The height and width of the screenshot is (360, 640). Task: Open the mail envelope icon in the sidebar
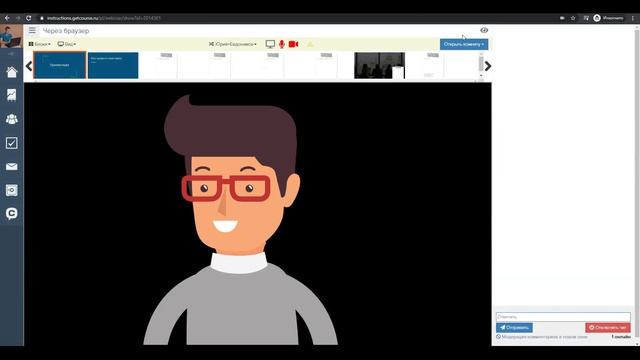pyautogui.click(x=11, y=167)
